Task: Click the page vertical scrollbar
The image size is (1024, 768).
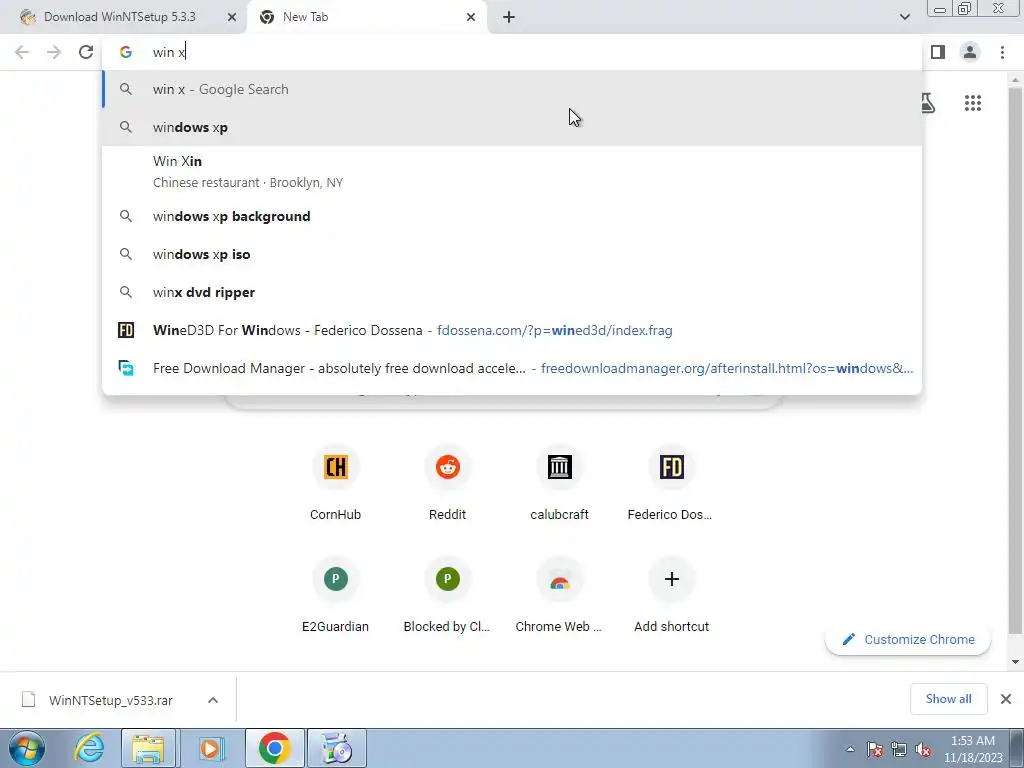Action: (x=1014, y=359)
